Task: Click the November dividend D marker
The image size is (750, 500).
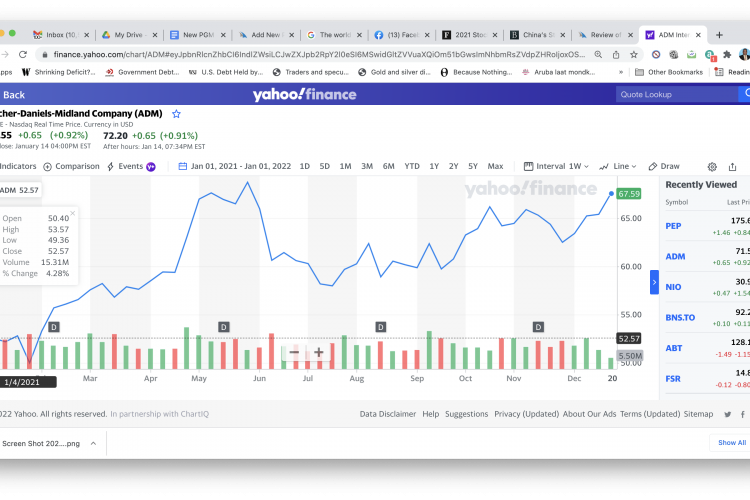Action: (538, 327)
